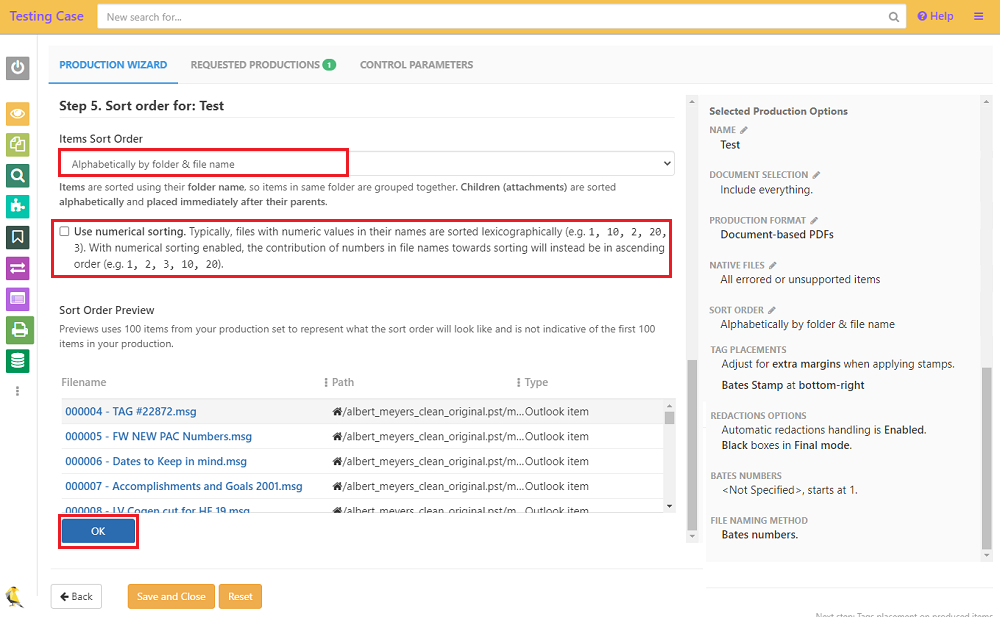This screenshot has height=617, width=1000.
Task: Click the Save and Close button
Action: click(170, 595)
